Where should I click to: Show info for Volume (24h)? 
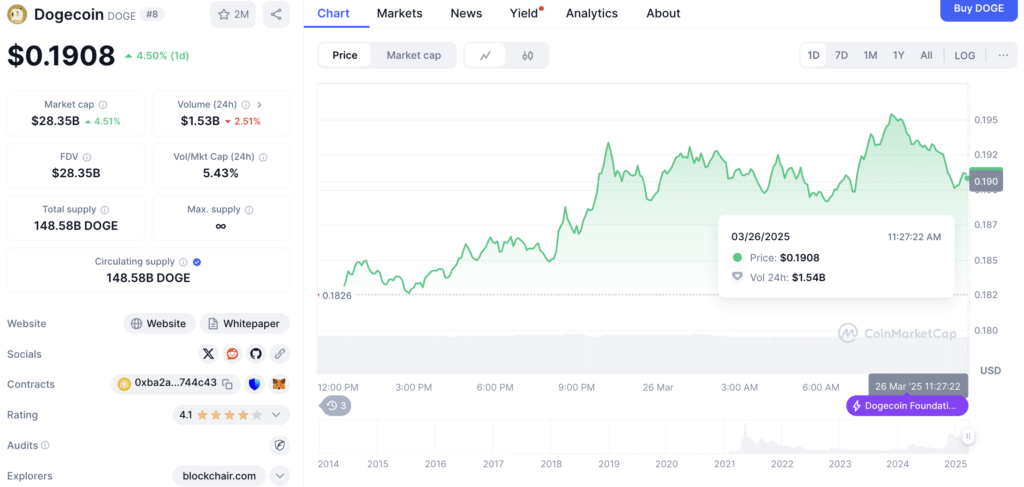(x=246, y=104)
